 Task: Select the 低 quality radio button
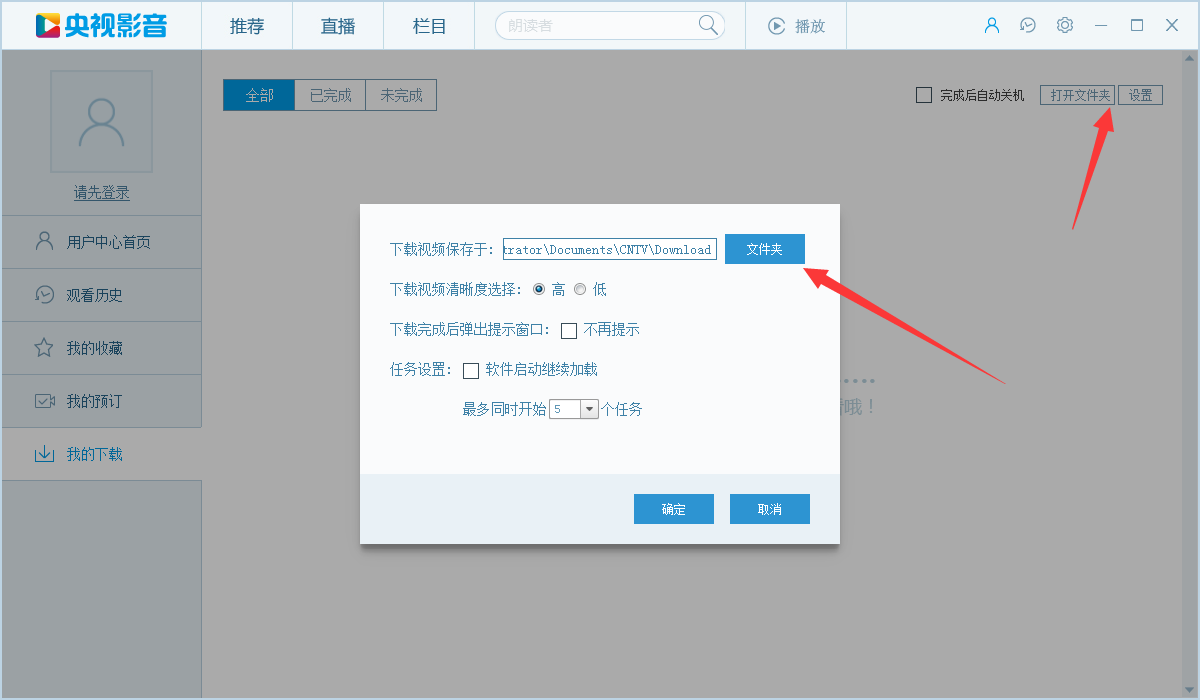click(580, 289)
